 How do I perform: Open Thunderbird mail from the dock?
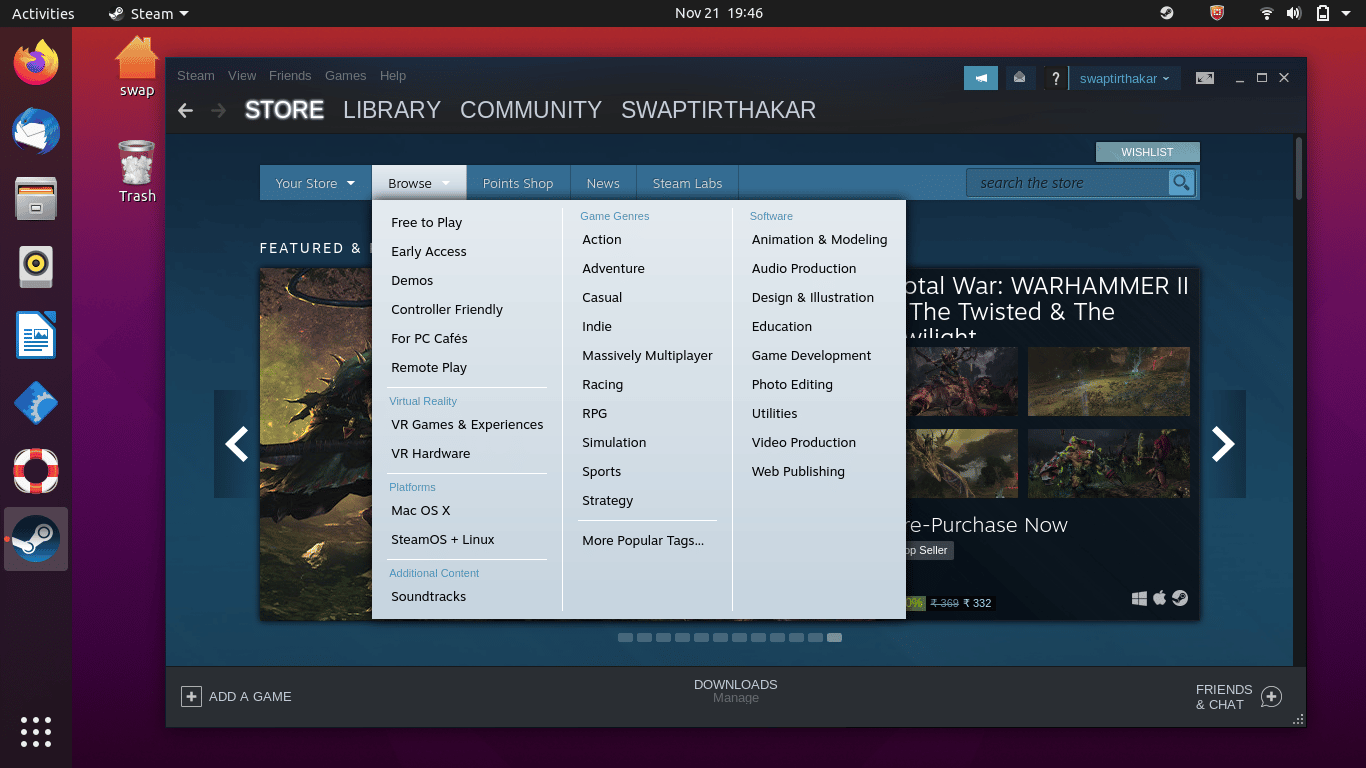click(x=36, y=131)
